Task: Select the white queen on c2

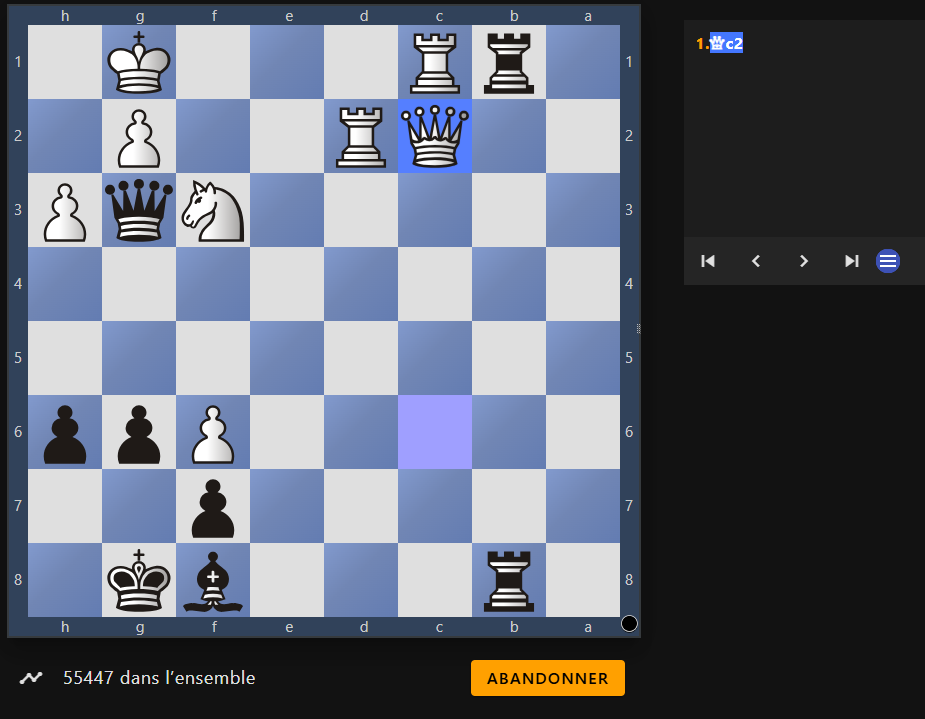Action: (x=435, y=136)
